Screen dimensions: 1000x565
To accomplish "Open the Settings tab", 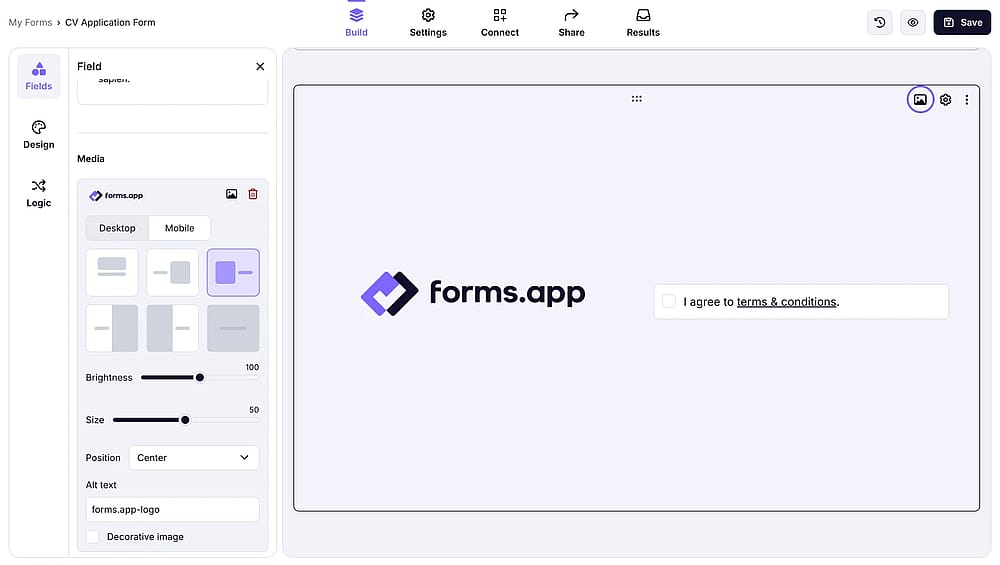I will pos(428,22).
